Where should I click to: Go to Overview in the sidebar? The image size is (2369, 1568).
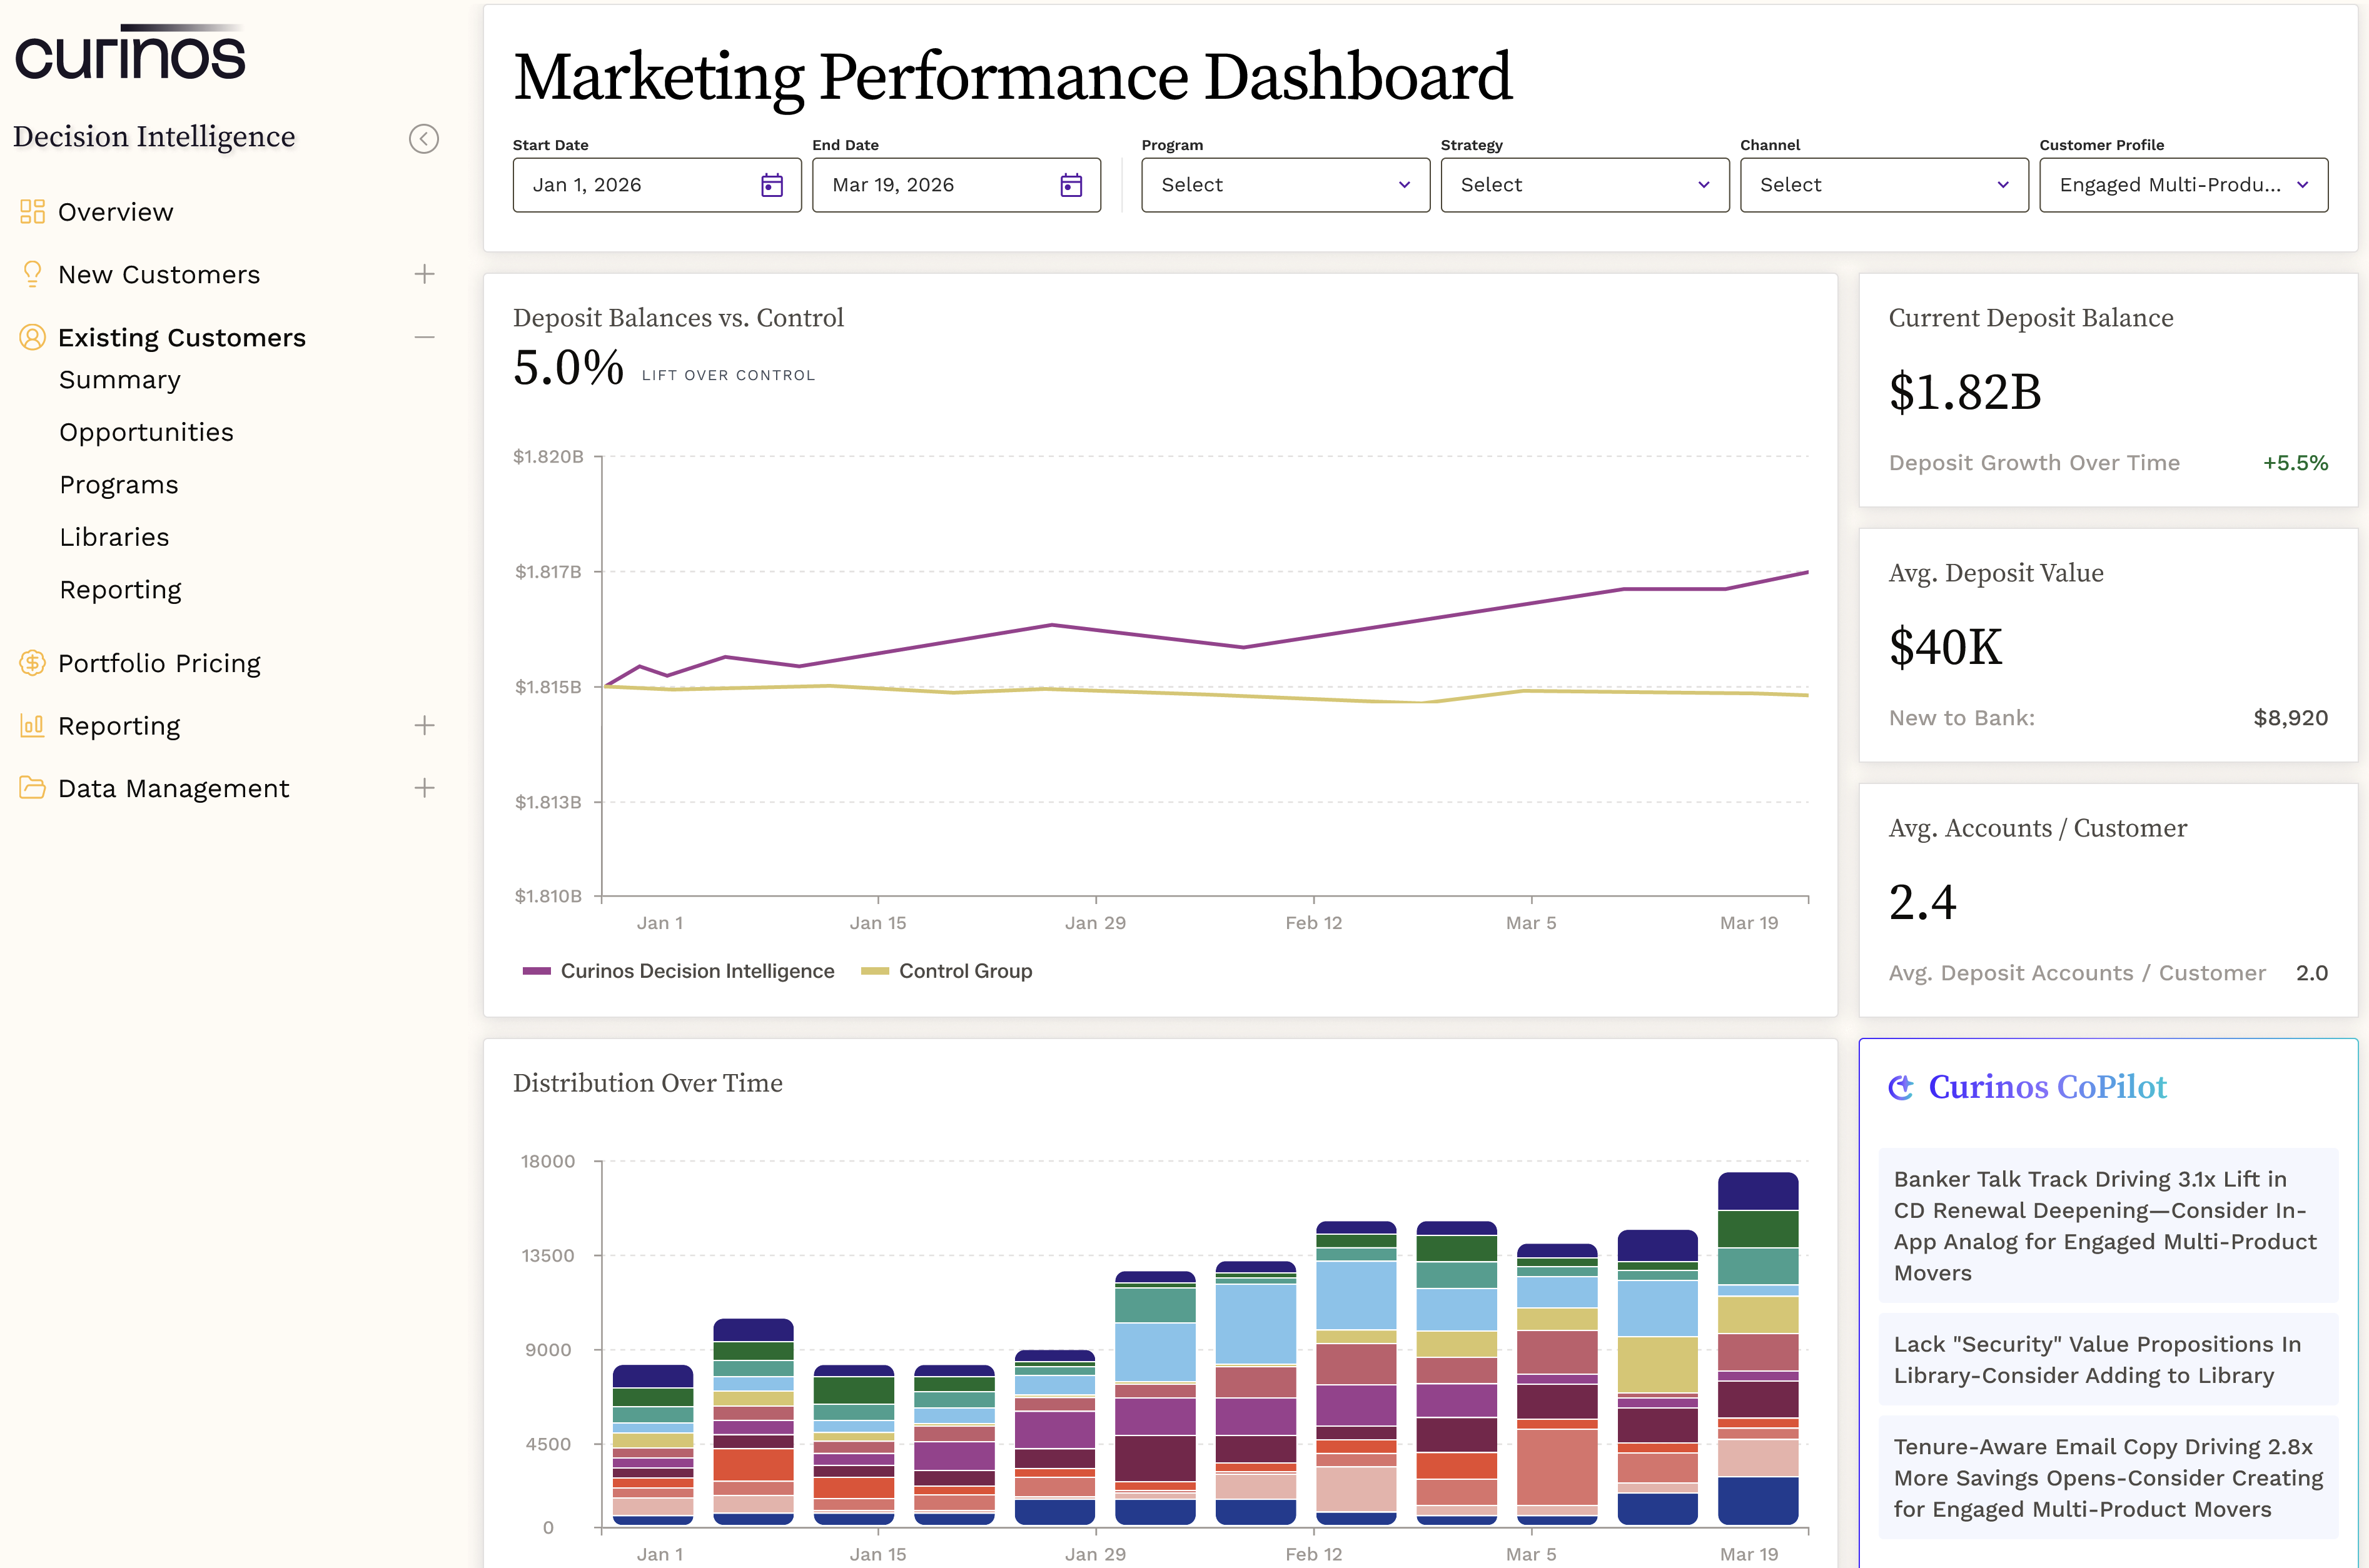(116, 212)
